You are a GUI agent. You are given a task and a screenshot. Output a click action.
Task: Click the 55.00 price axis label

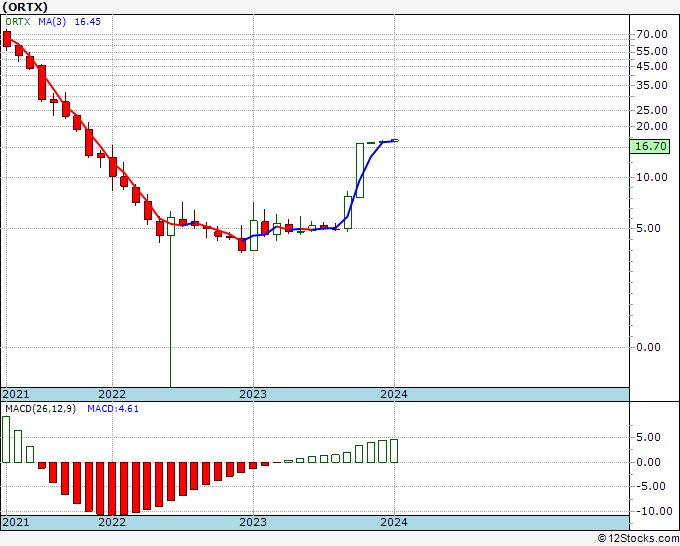click(x=652, y=51)
